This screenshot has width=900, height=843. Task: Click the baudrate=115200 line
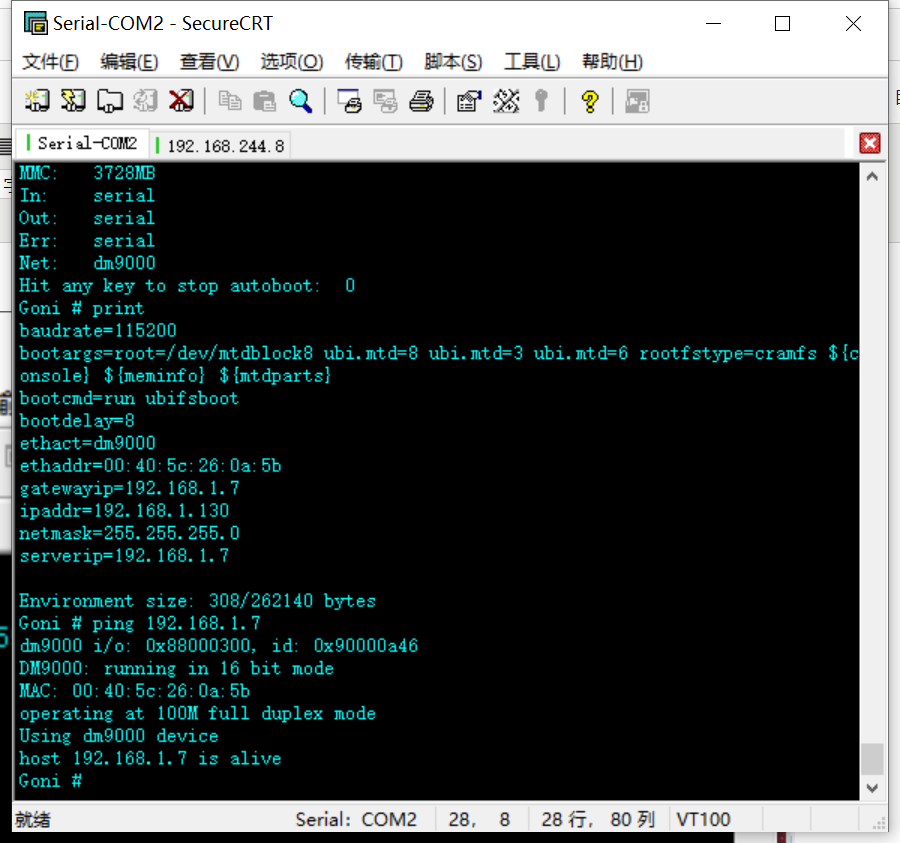[x=98, y=331]
